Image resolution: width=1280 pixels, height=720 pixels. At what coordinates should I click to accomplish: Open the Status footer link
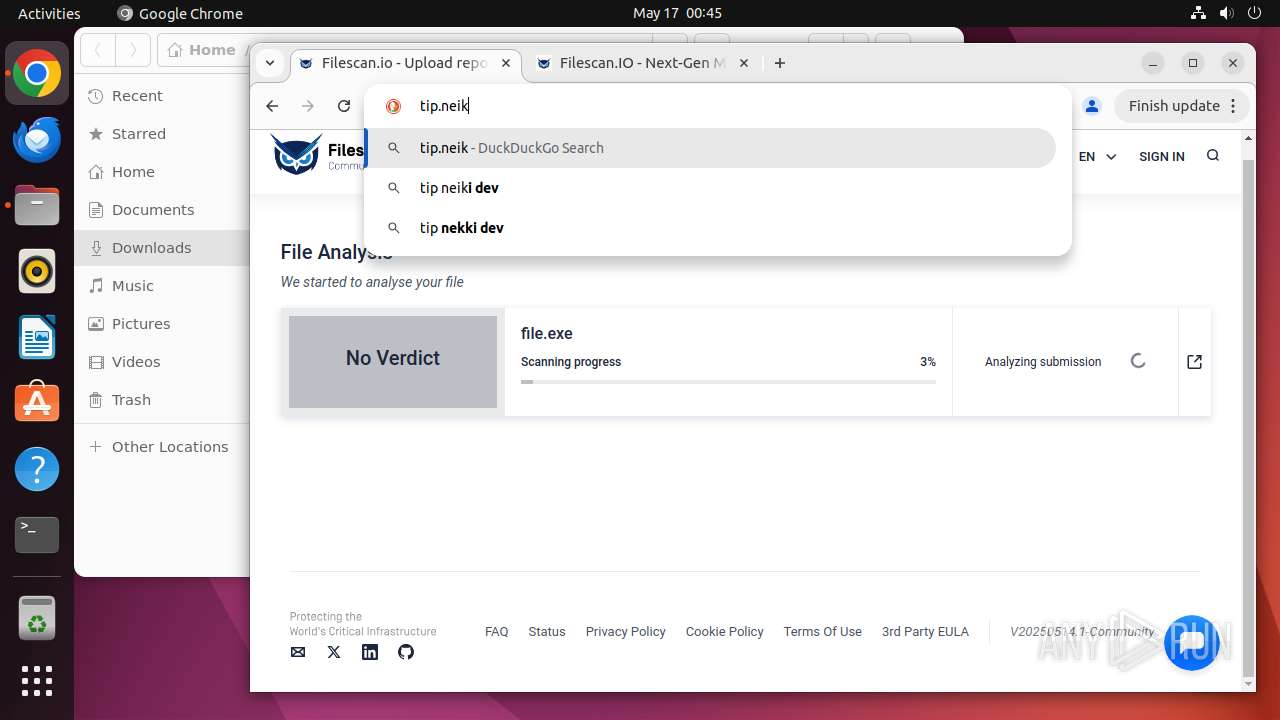(x=547, y=632)
